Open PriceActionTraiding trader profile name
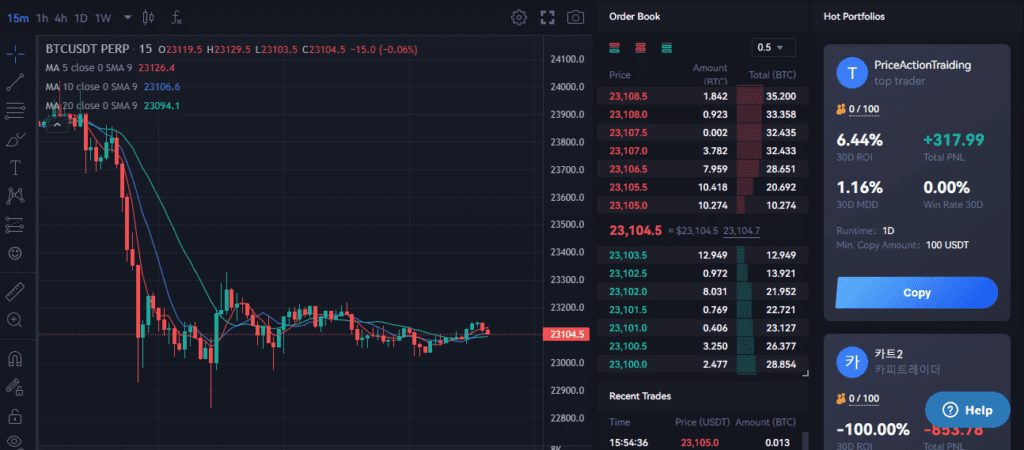 922,65
